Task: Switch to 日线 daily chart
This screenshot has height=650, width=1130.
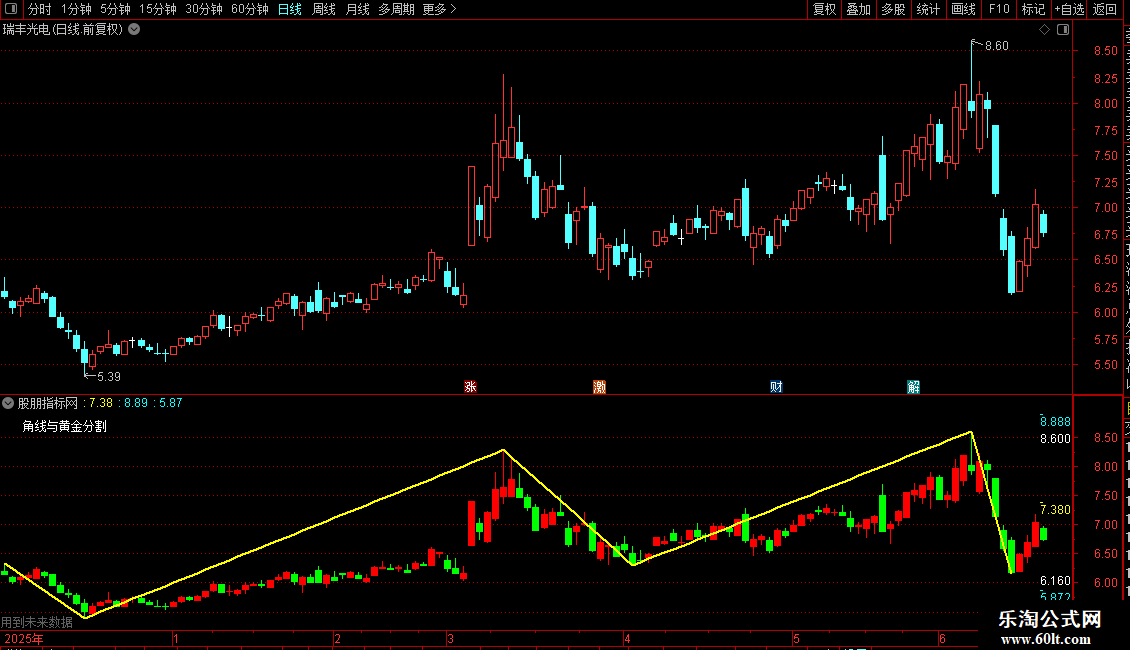Action: coord(290,9)
